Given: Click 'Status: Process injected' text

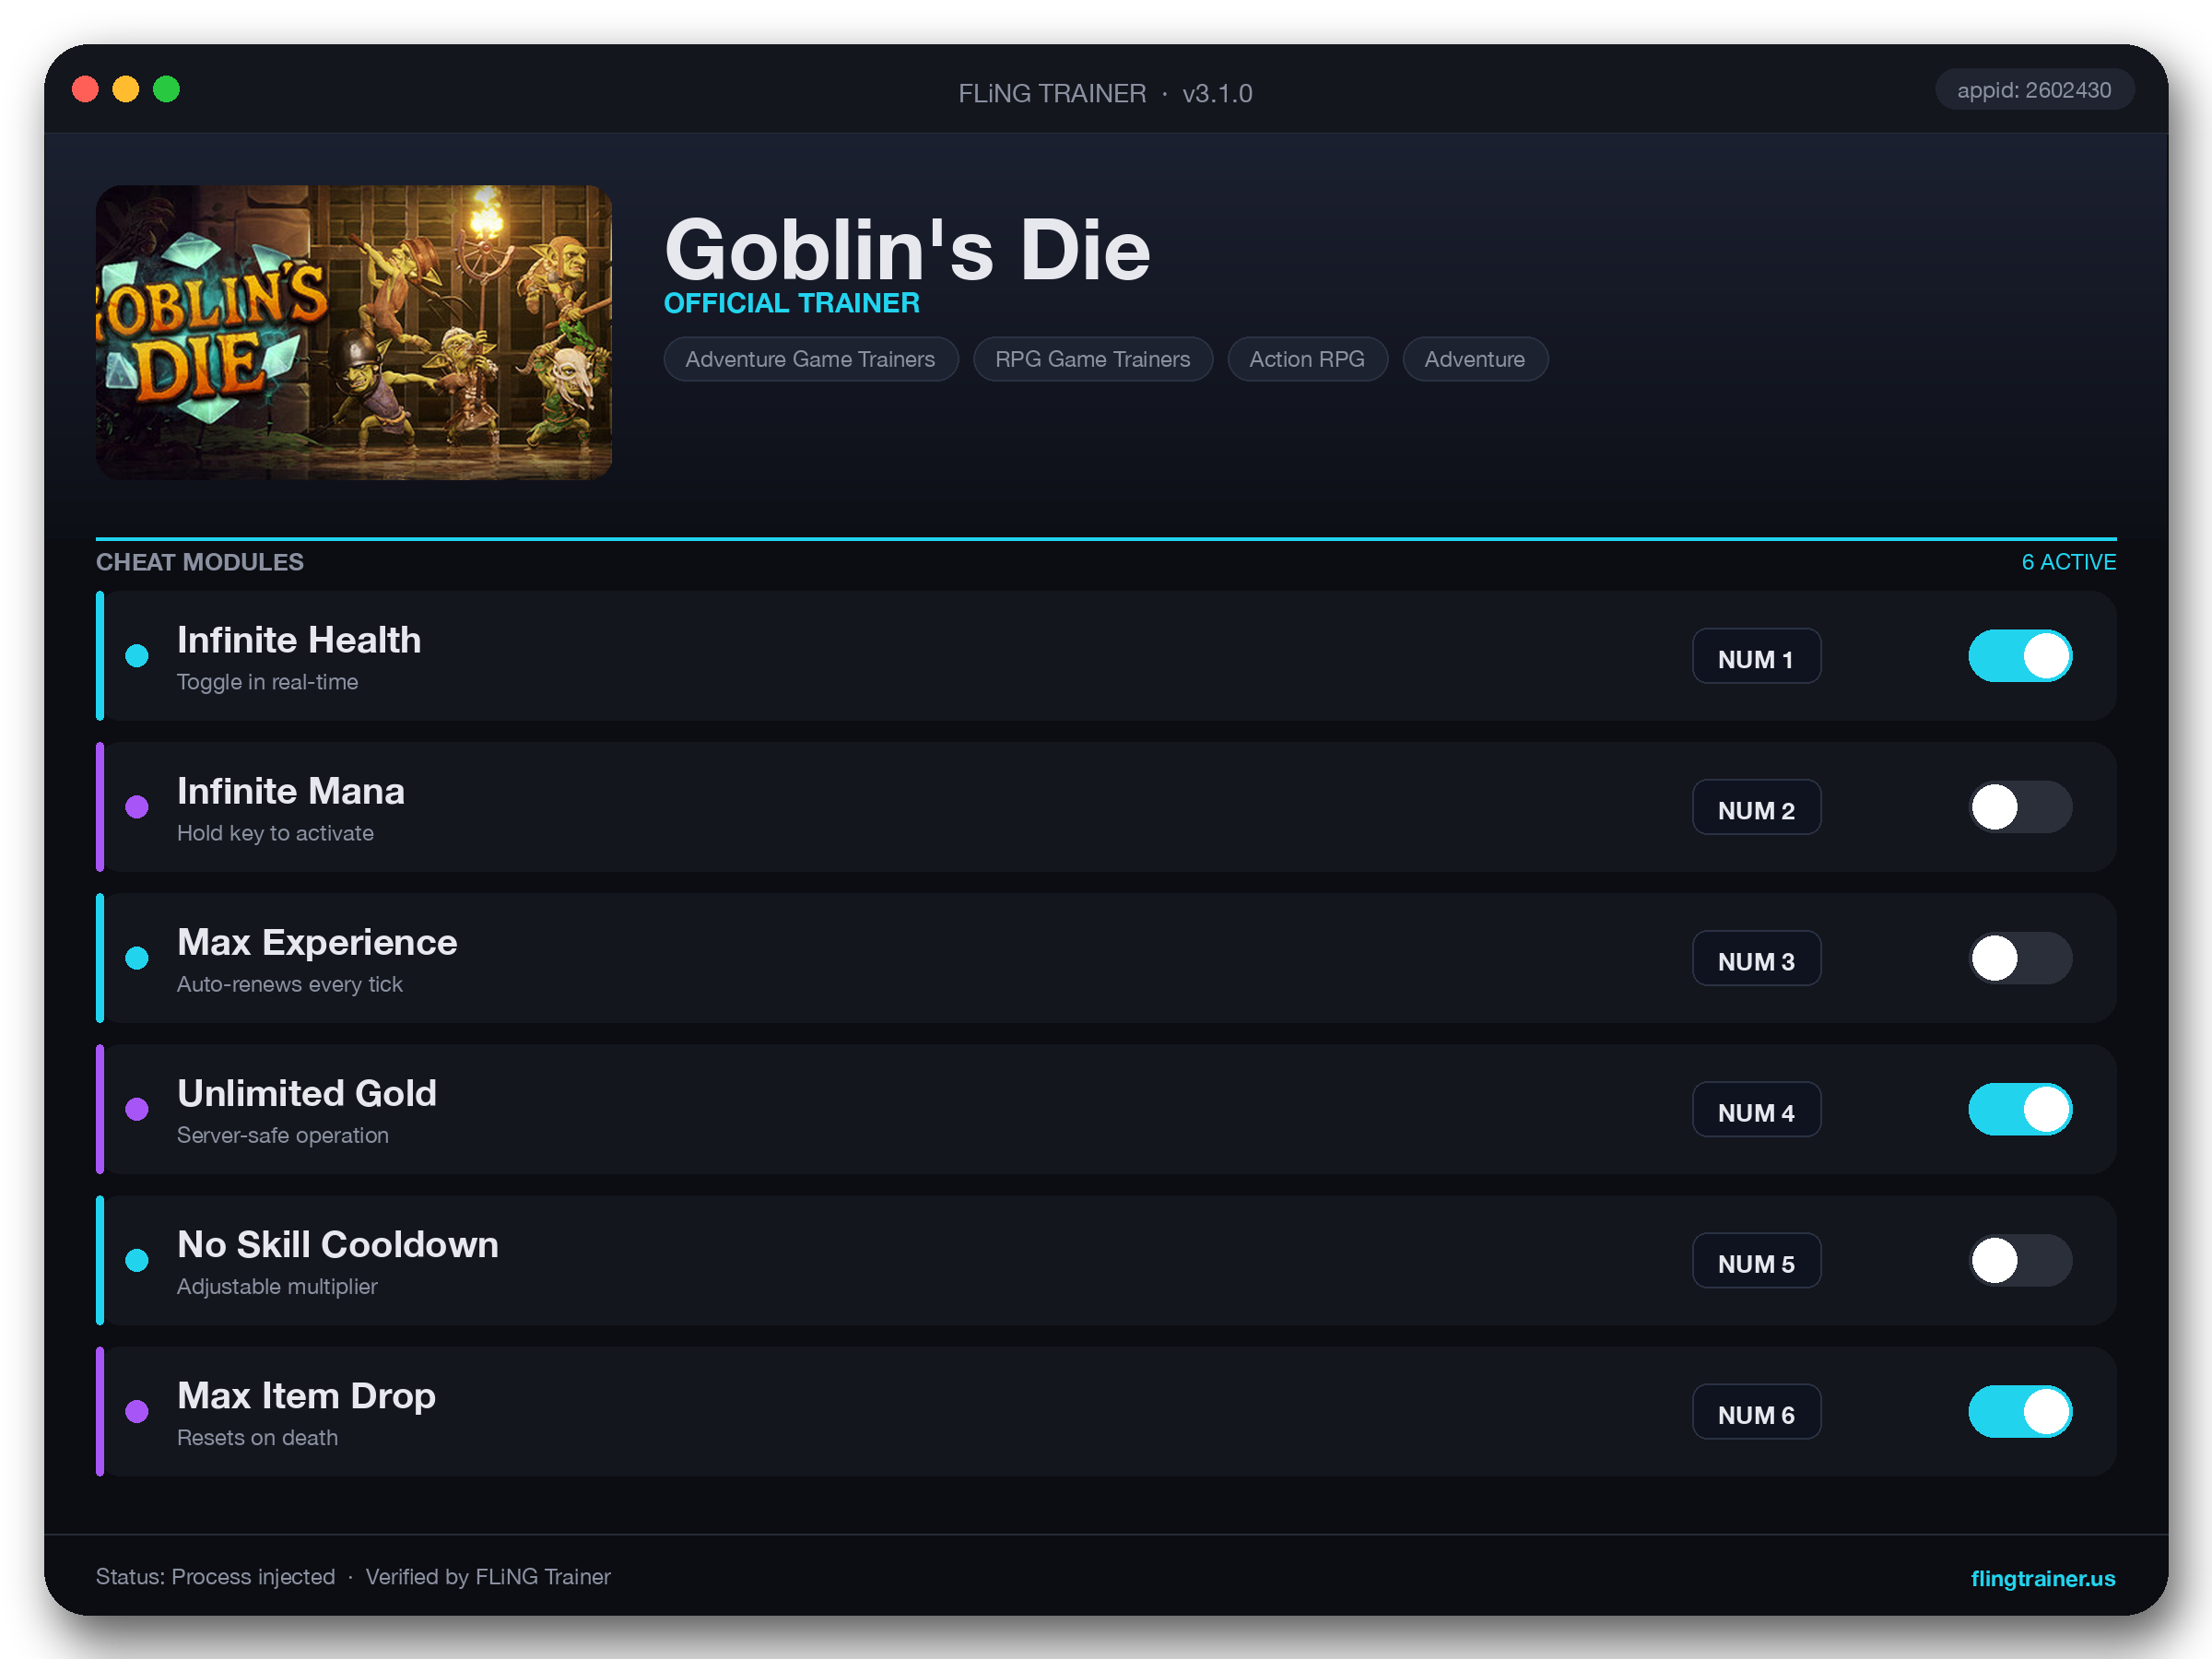Looking at the screenshot, I should pos(215,1577).
